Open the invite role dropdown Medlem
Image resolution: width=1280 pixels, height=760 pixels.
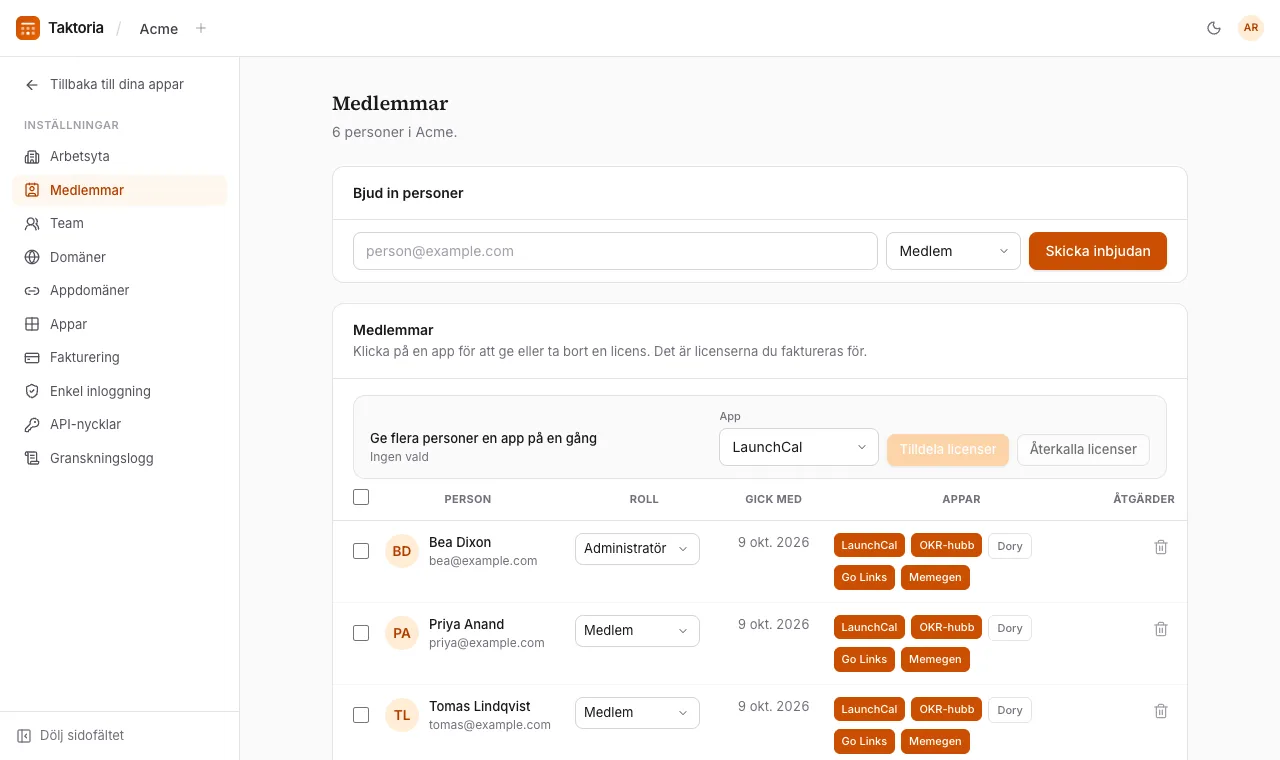(953, 251)
